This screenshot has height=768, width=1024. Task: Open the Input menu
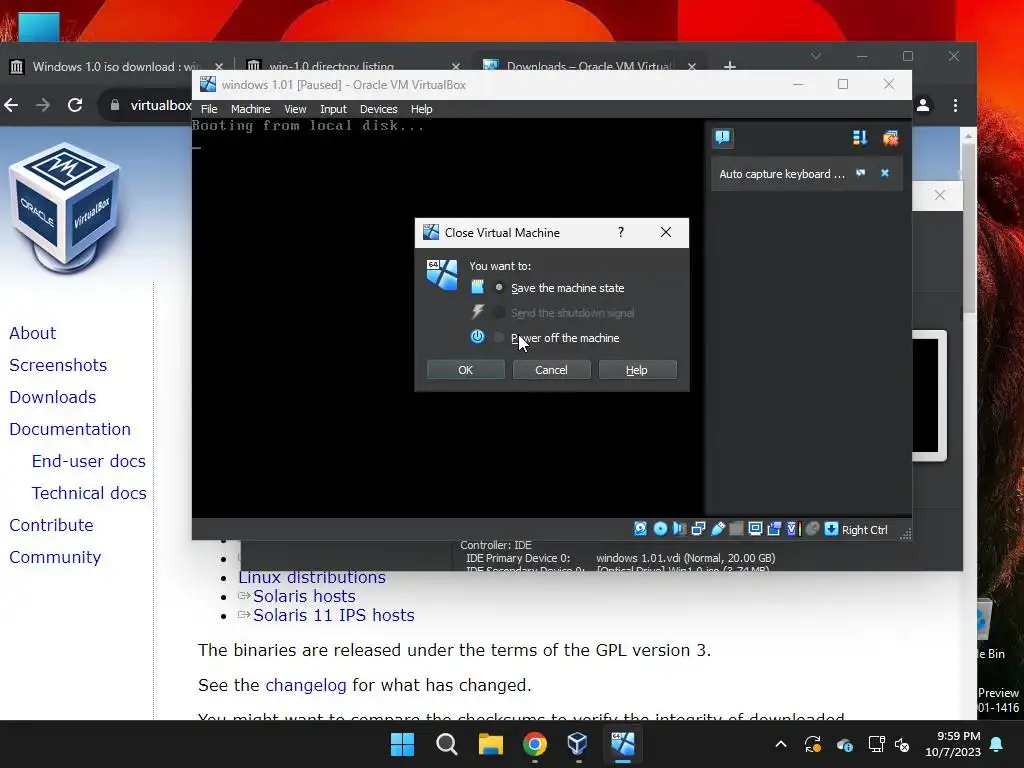[333, 109]
